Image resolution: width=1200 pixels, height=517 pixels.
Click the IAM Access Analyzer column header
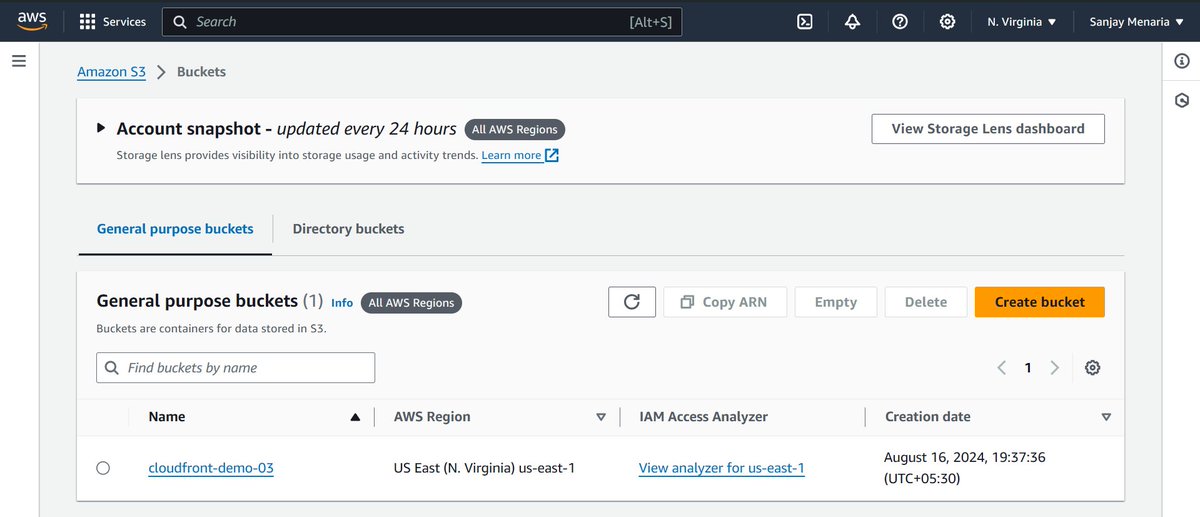(704, 417)
